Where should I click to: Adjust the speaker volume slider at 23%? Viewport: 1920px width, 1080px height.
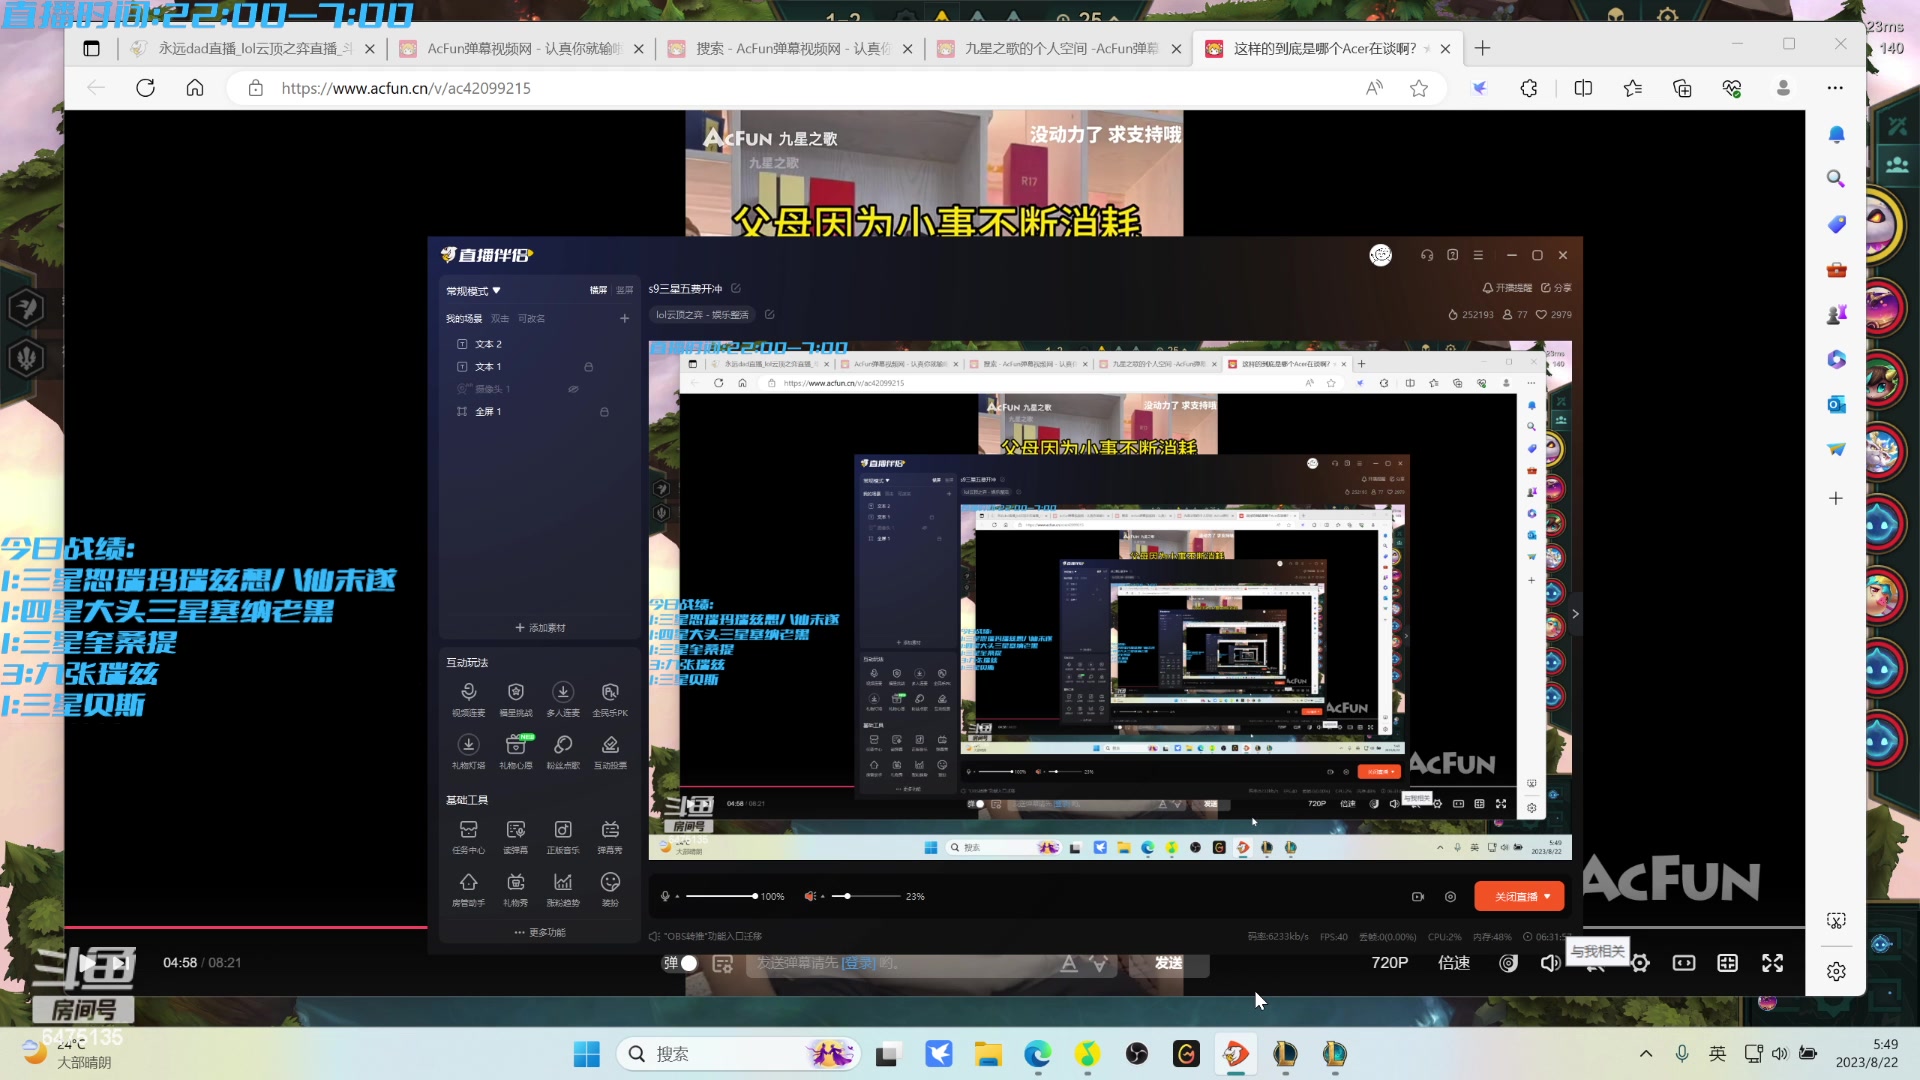[867, 896]
